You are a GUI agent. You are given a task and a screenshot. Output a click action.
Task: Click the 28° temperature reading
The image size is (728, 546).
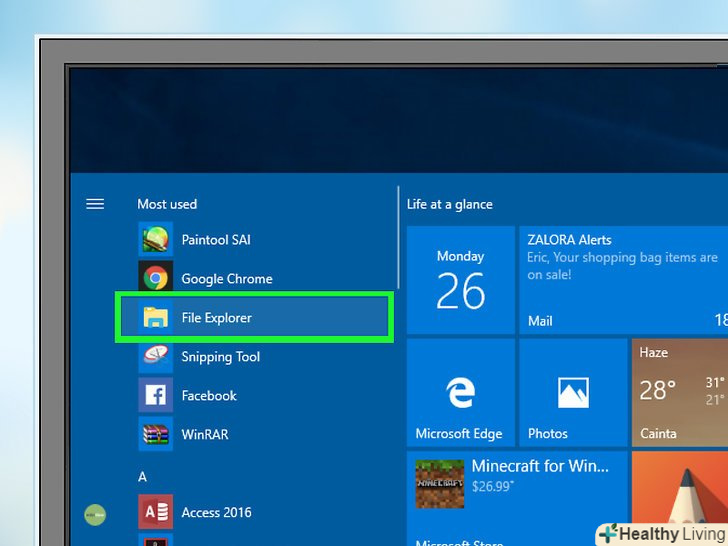tap(657, 390)
